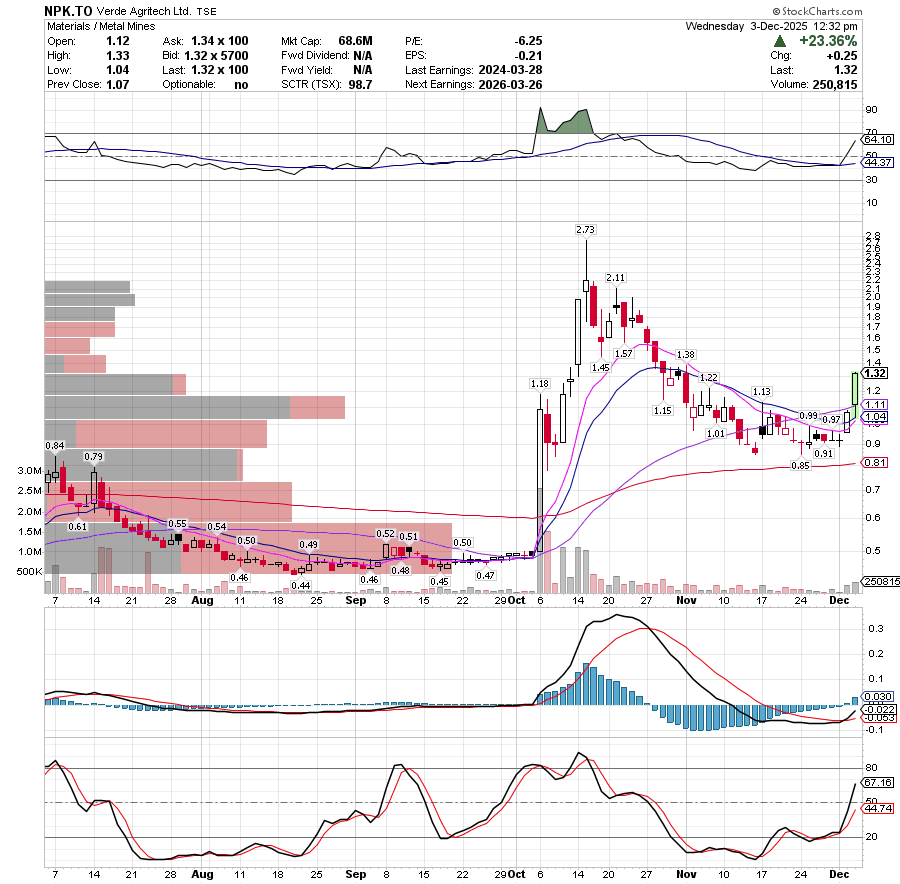
Task: Click the latest green candlestick
Action: tap(855, 390)
